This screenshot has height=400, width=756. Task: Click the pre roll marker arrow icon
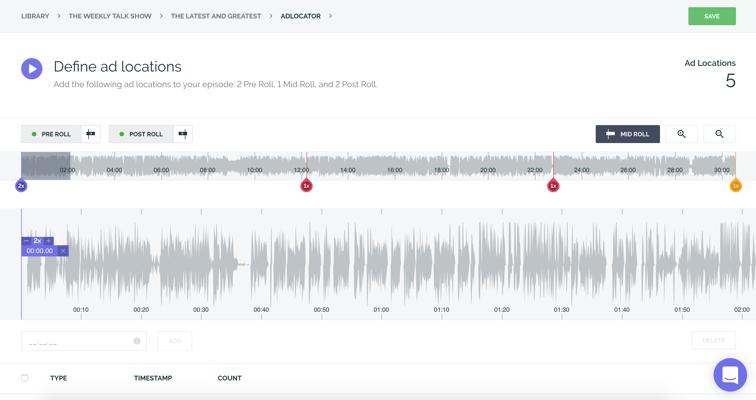[91, 134]
